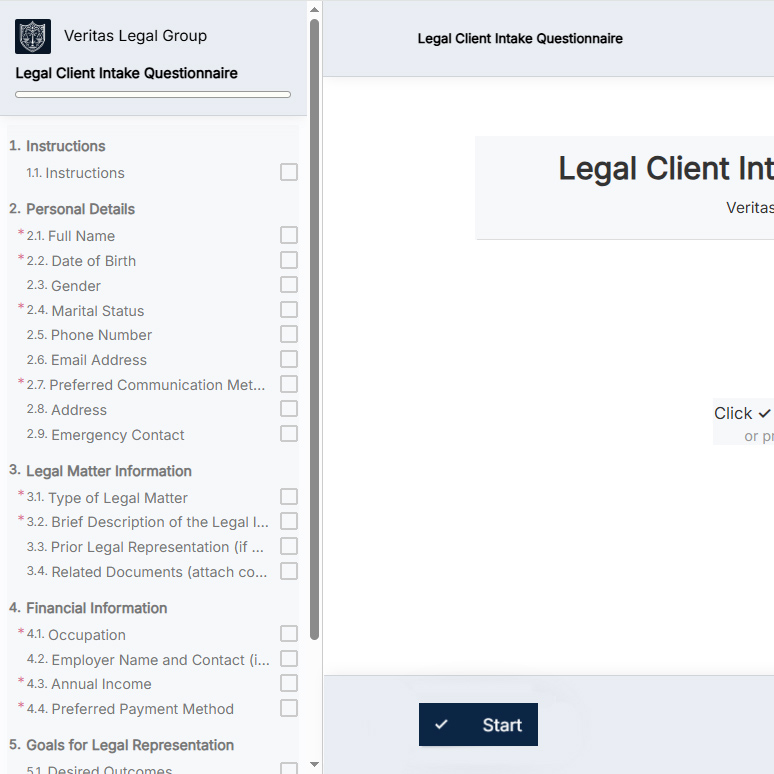Tick the 2.8 Address checkbox
Viewport: 774px width, 774px height.
(289, 408)
